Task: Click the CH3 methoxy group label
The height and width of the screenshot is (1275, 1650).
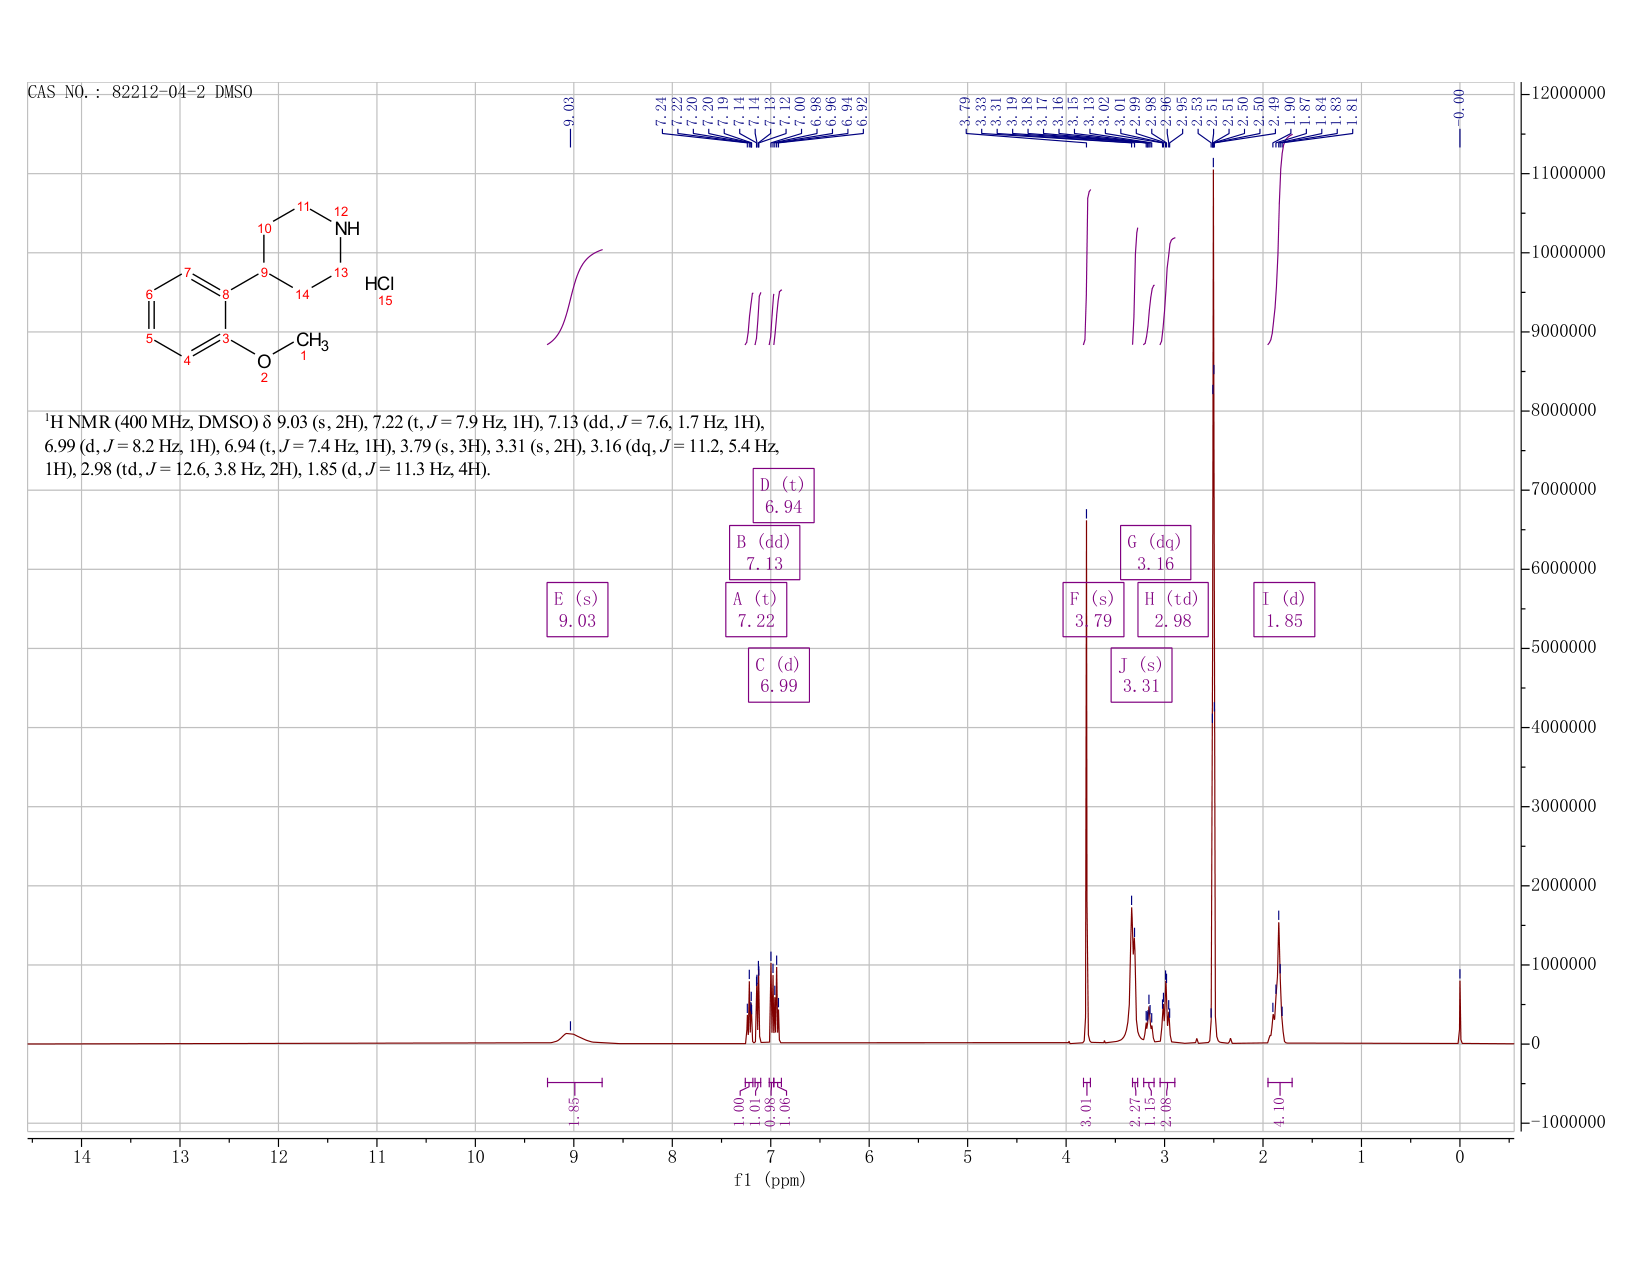Action: point(312,341)
